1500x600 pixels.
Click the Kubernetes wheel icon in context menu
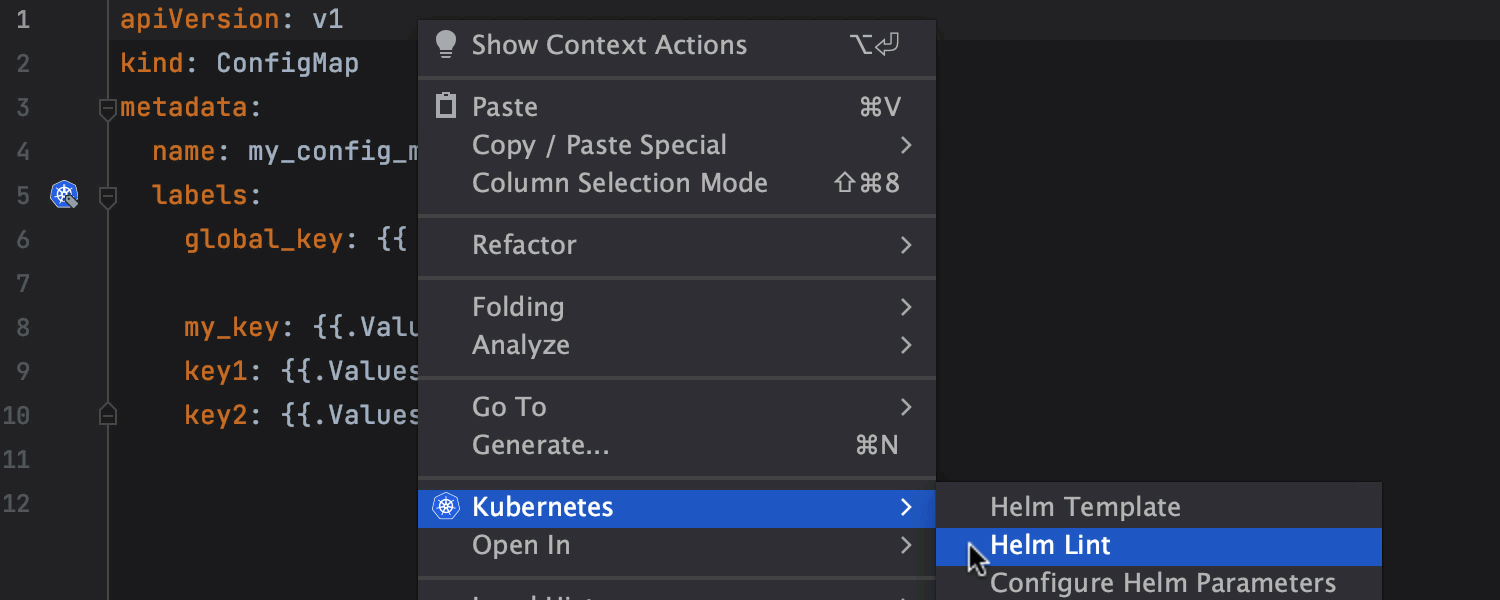446,507
